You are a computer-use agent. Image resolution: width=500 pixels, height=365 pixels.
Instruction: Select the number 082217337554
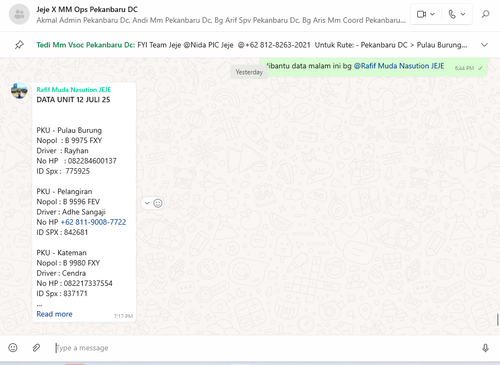coord(88,283)
